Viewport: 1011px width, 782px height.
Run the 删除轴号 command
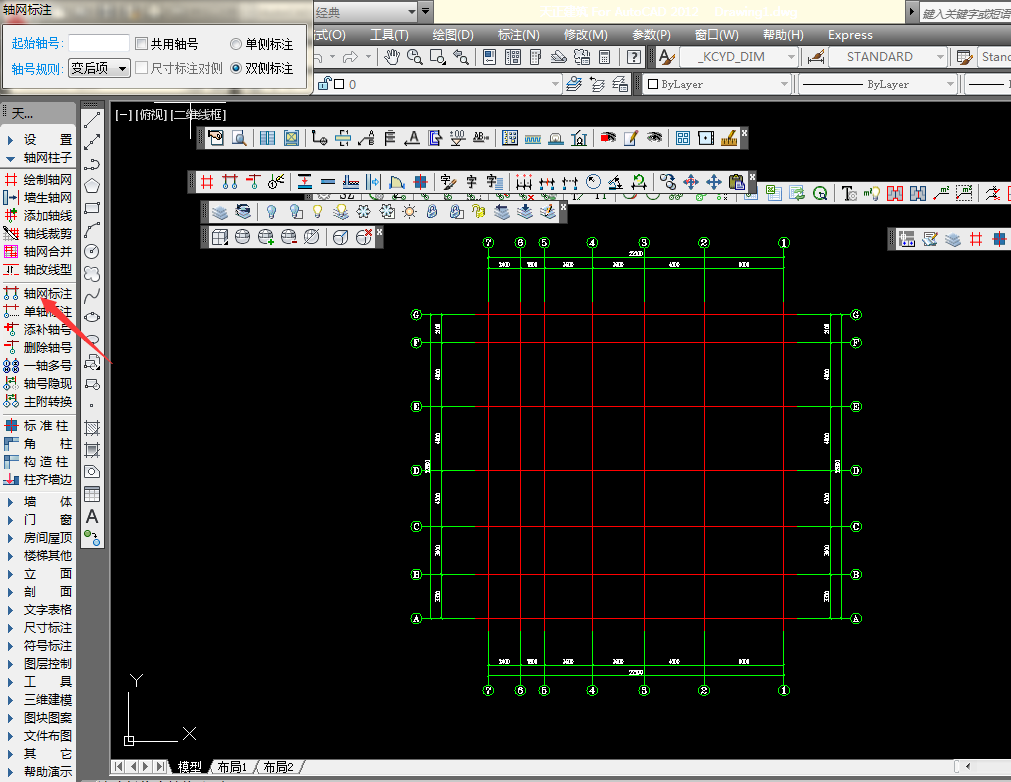38,347
